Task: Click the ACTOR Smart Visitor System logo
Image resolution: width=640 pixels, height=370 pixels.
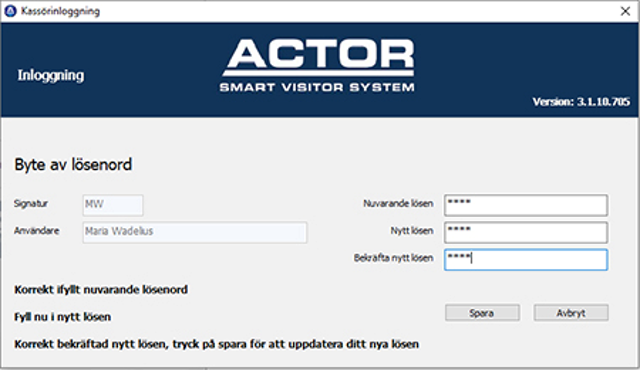Action: click(x=318, y=65)
